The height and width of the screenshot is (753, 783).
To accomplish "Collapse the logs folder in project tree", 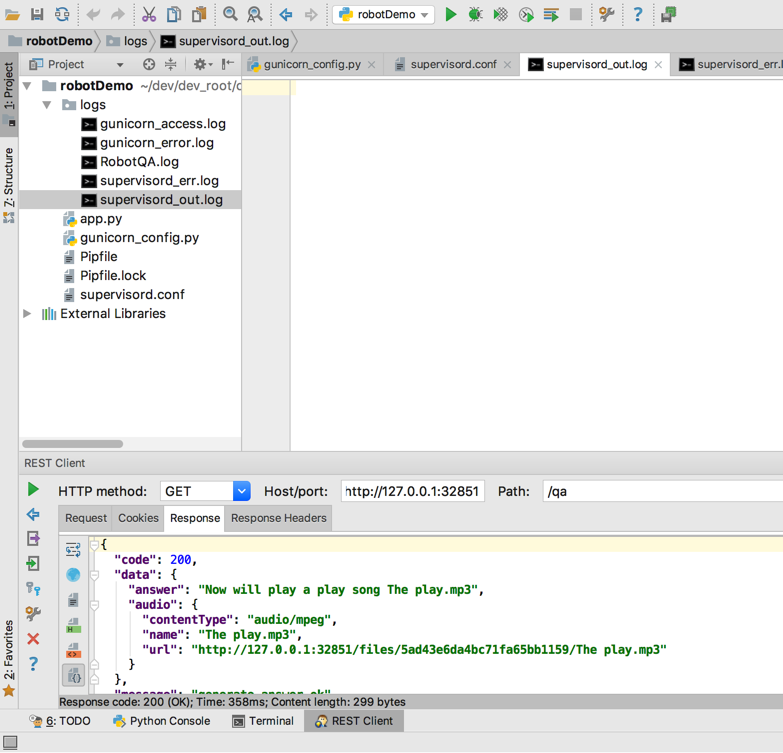I will pos(46,105).
